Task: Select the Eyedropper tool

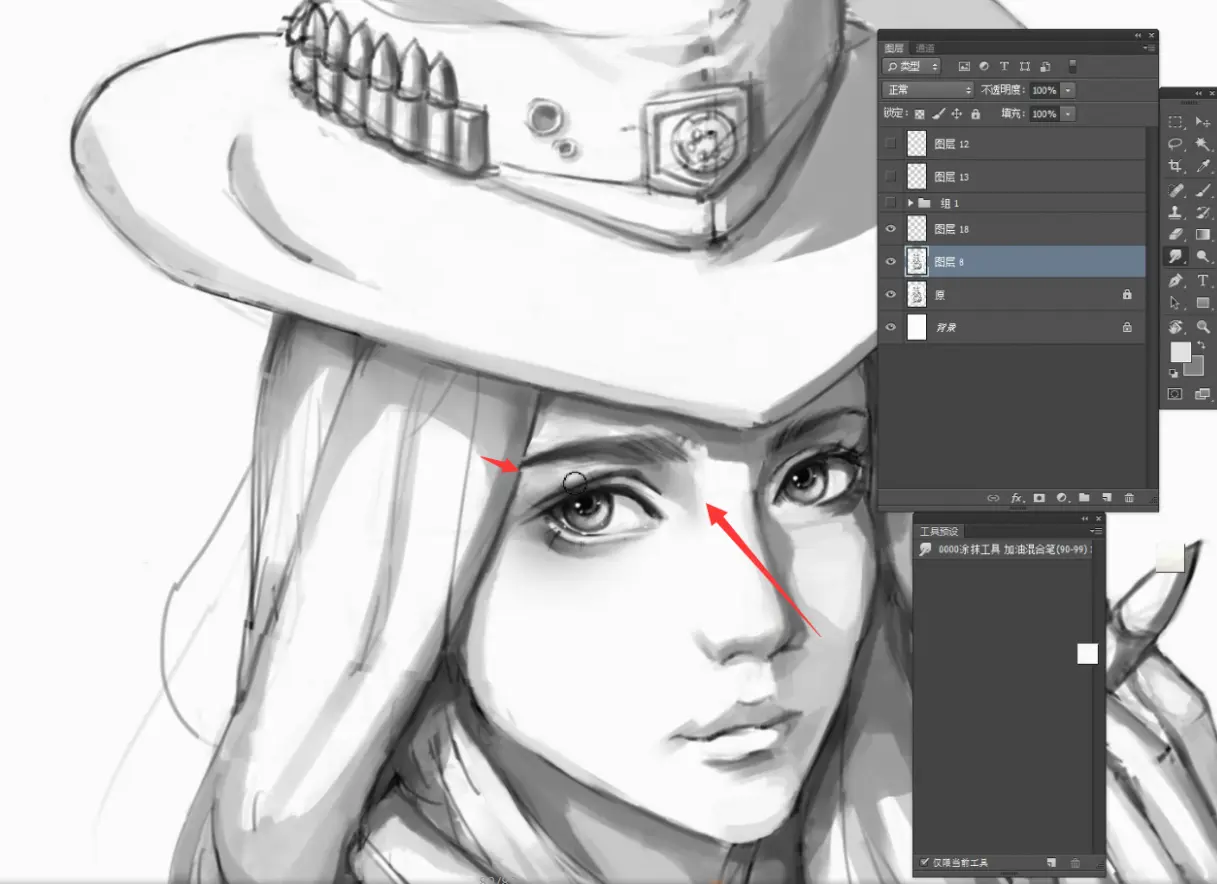Action: point(1203,166)
